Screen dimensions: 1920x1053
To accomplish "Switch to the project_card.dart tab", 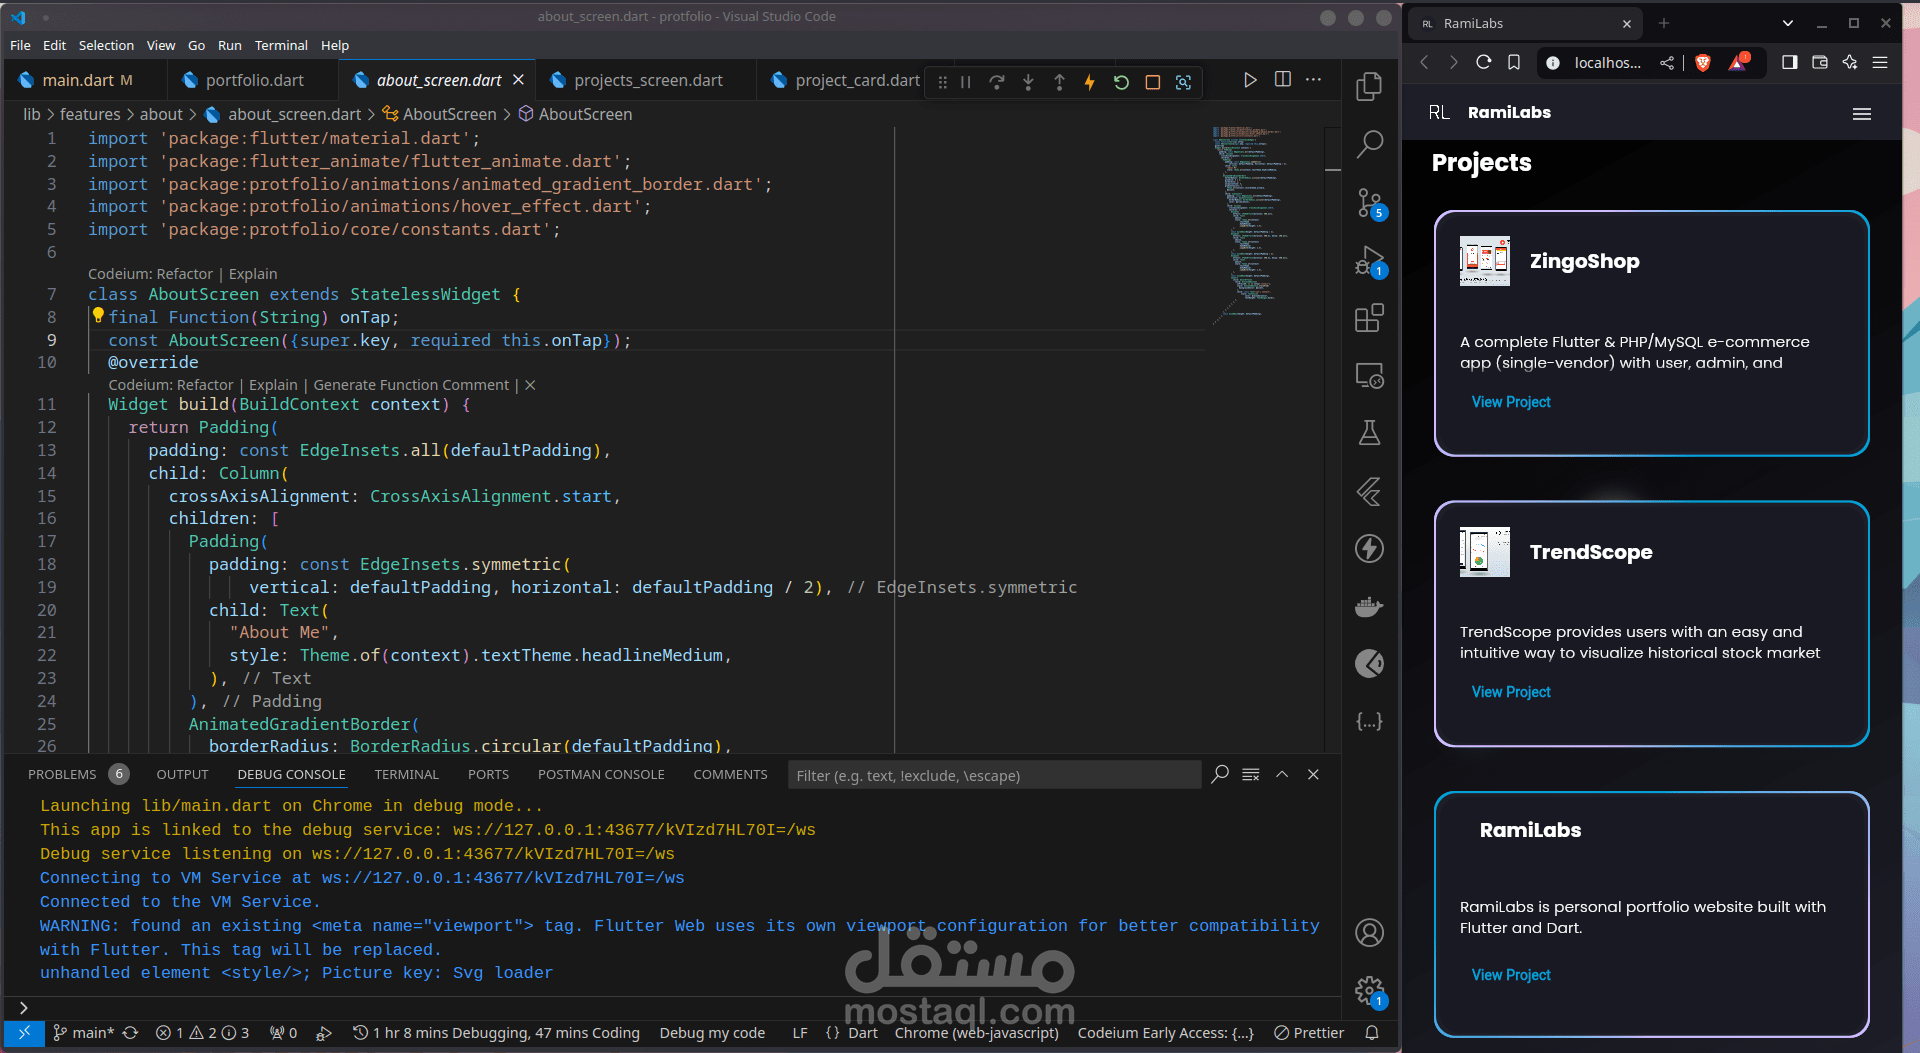I will [846, 80].
